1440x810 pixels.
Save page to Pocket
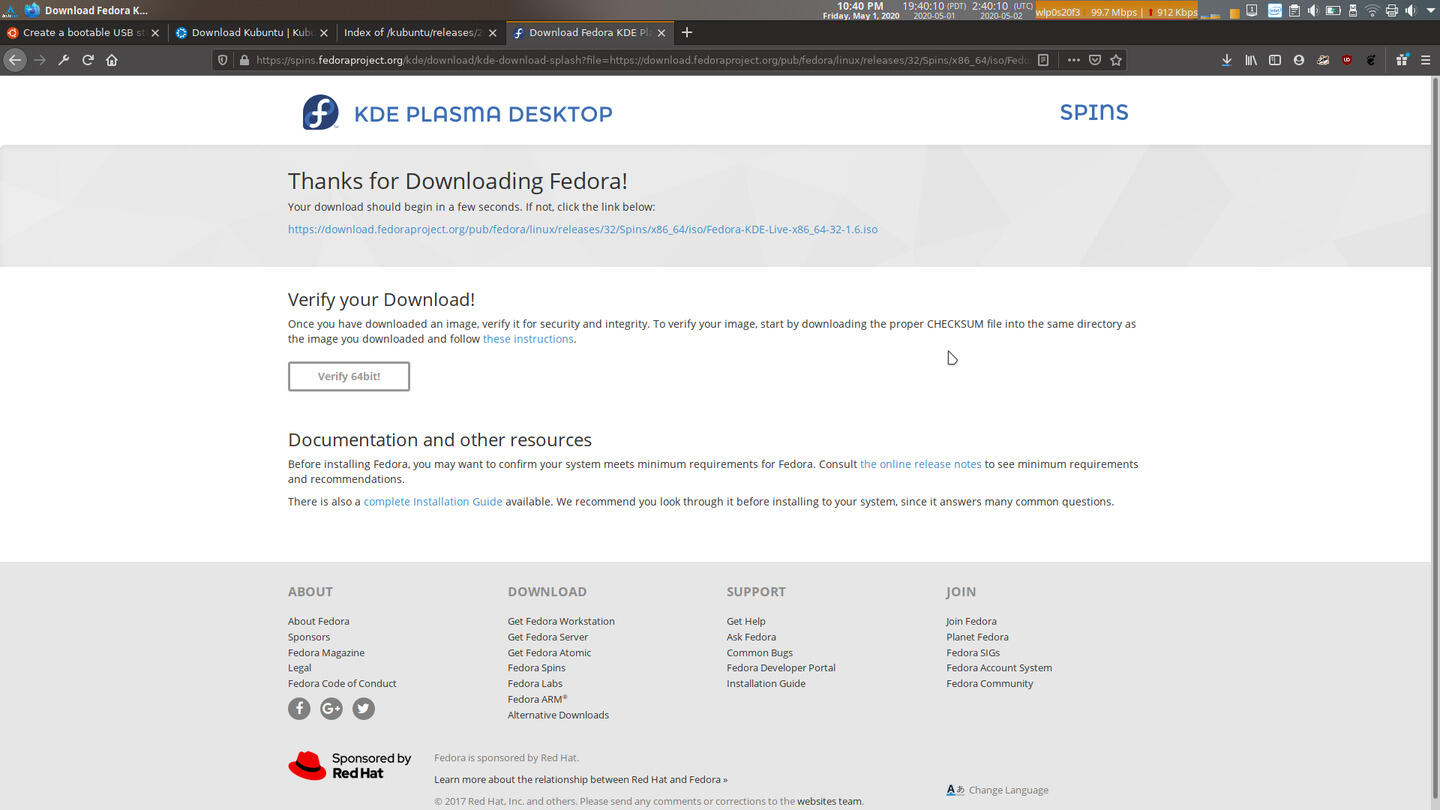(1095, 60)
